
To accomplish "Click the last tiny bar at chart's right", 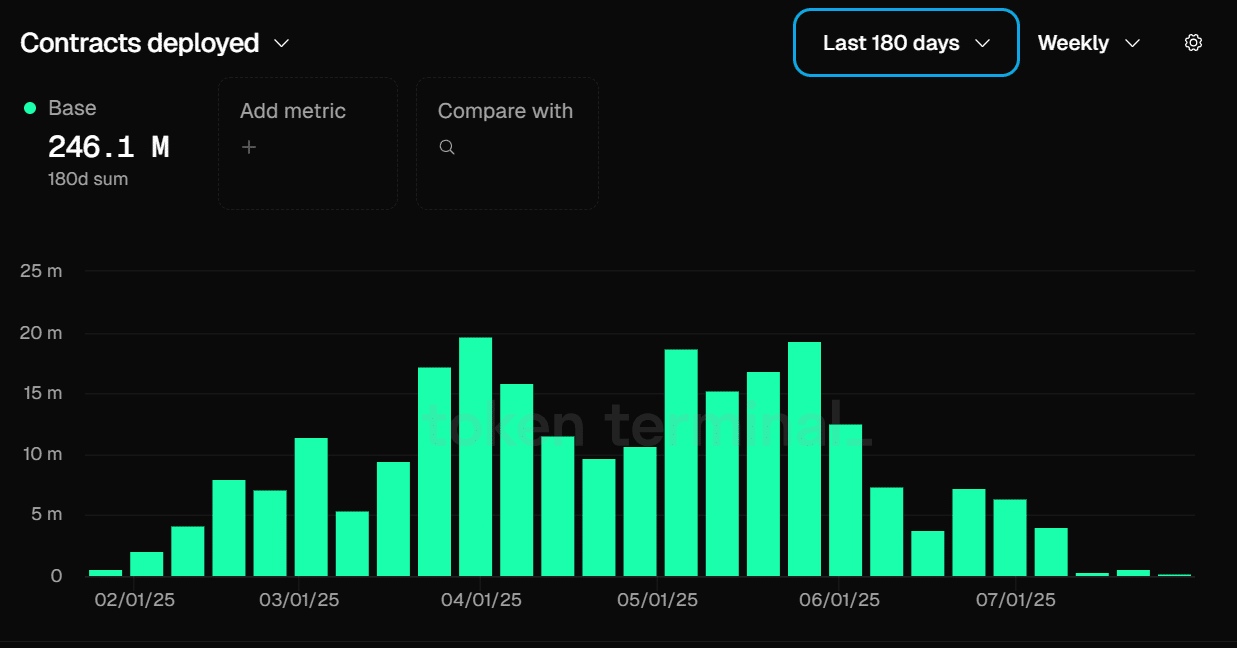I will [1174, 575].
